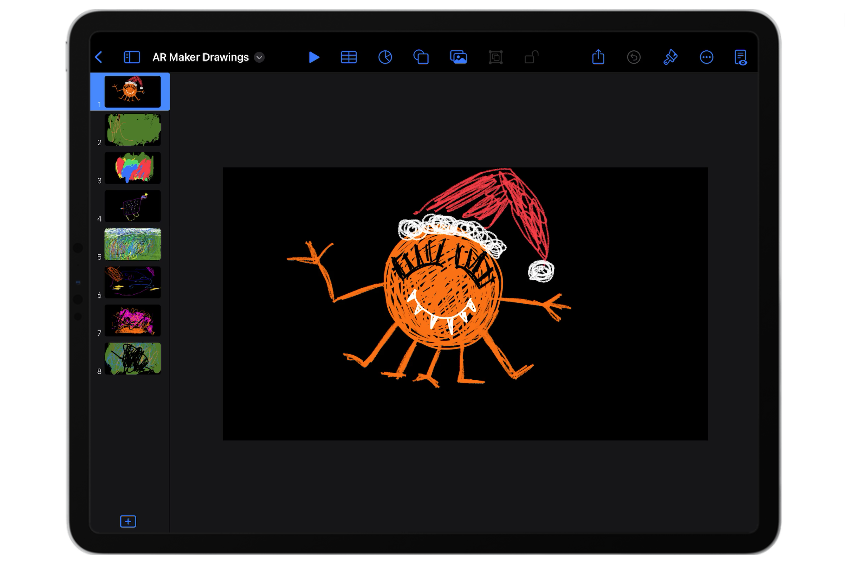Tap the Undo button
Image resolution: width=845 pixels, height=563 pixels.
pos(634,58)
